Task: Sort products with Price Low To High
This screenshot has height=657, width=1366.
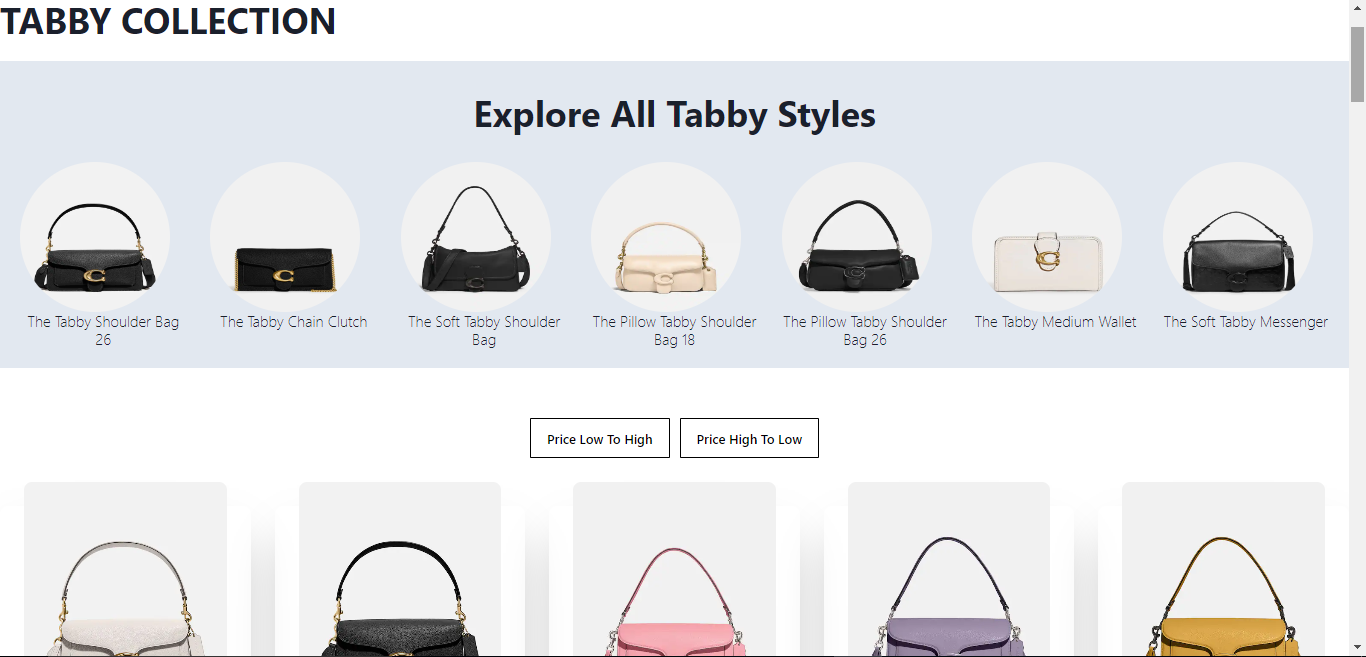Action: (x=600, y=438)
